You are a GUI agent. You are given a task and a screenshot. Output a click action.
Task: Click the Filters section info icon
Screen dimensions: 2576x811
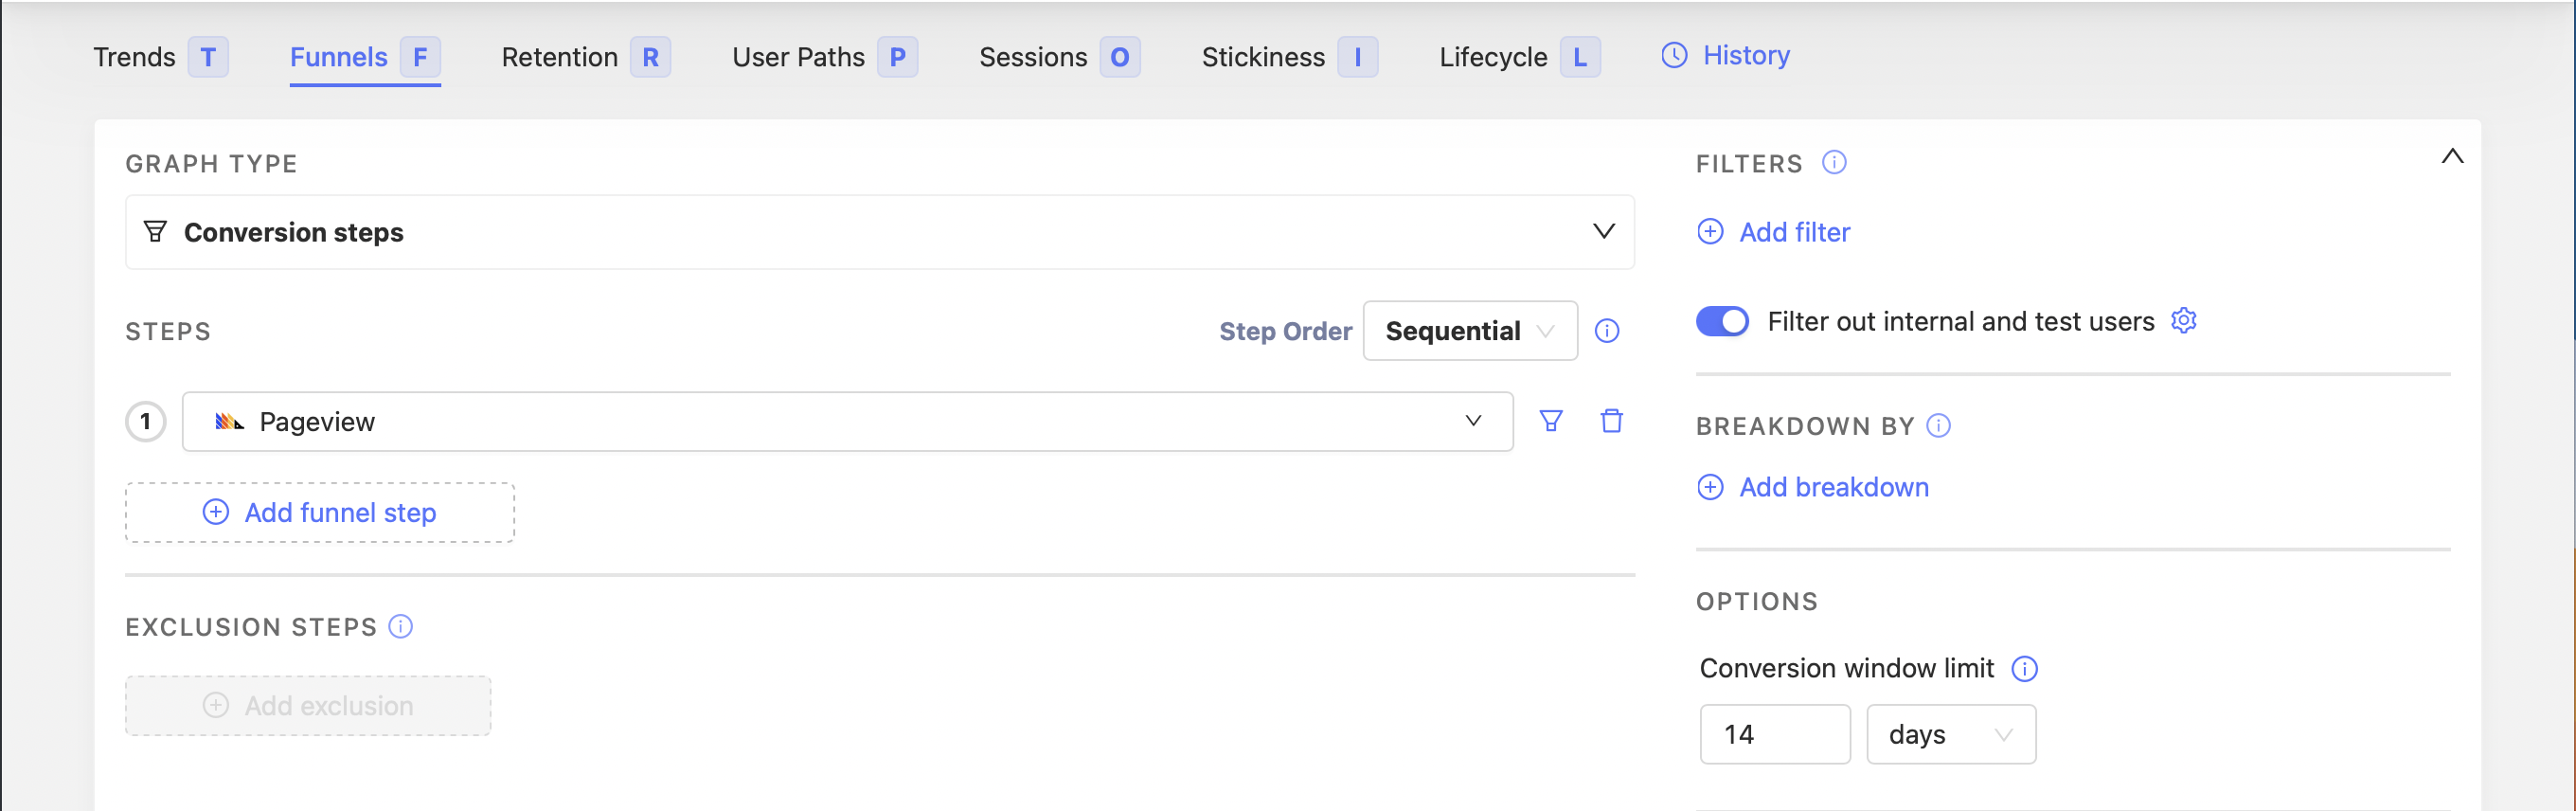click(x=1835, y=163)
